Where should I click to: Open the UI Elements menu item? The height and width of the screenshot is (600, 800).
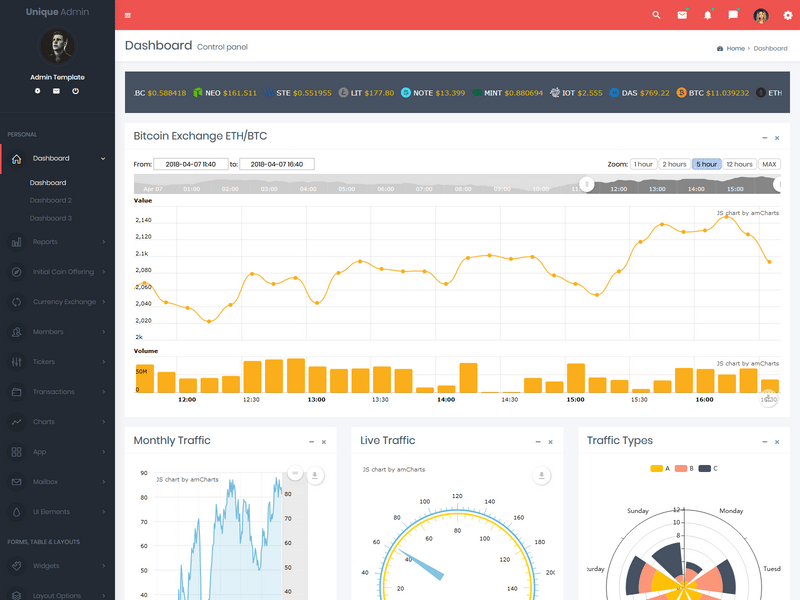(57, 512)
